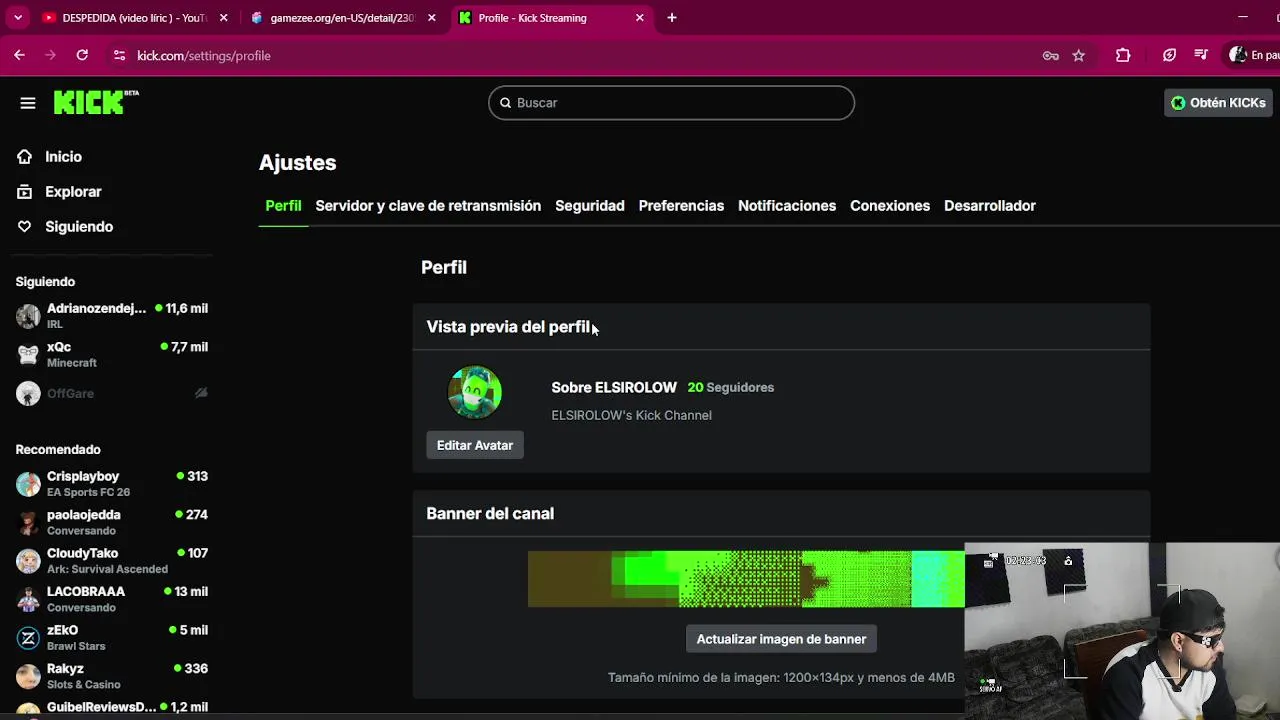Open the browser extensions puzzle icon
Screen dimensions: 1280x720
tap(1123, 56)
